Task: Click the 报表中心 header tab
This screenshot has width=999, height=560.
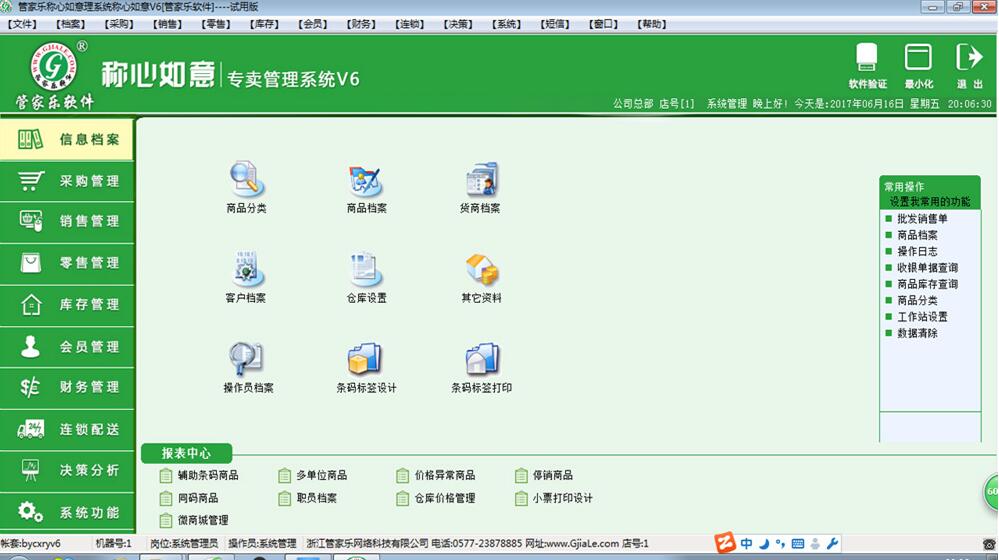Action: 186,453
